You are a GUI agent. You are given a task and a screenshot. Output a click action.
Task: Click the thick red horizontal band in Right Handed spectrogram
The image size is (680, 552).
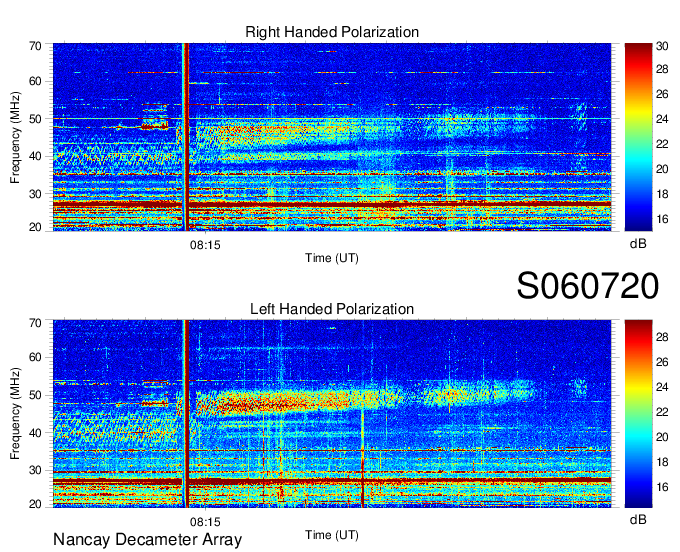click(332, 203)
